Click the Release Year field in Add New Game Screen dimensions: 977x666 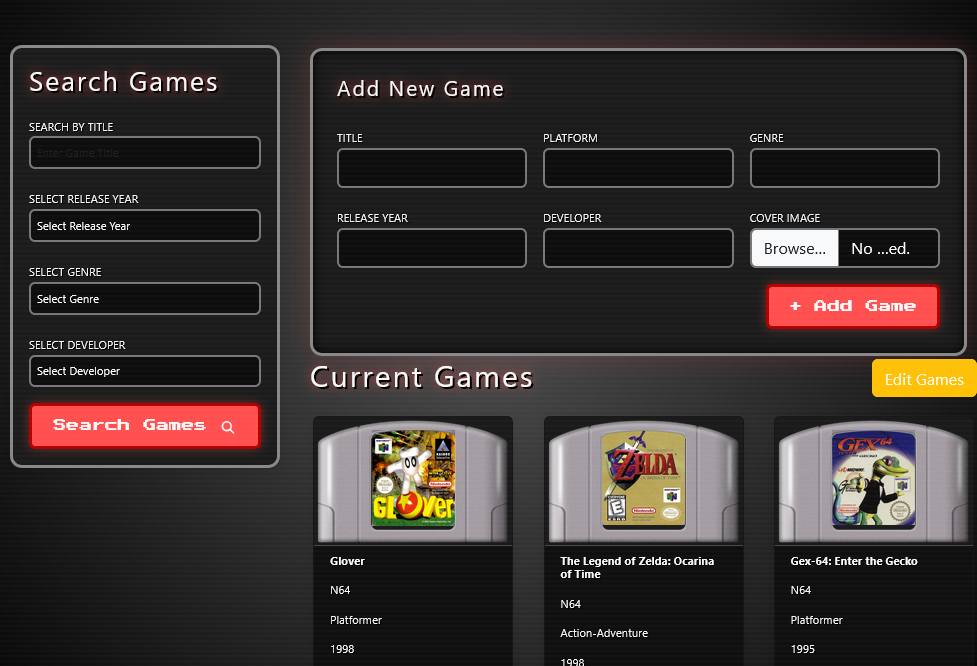tap(432, 248)
